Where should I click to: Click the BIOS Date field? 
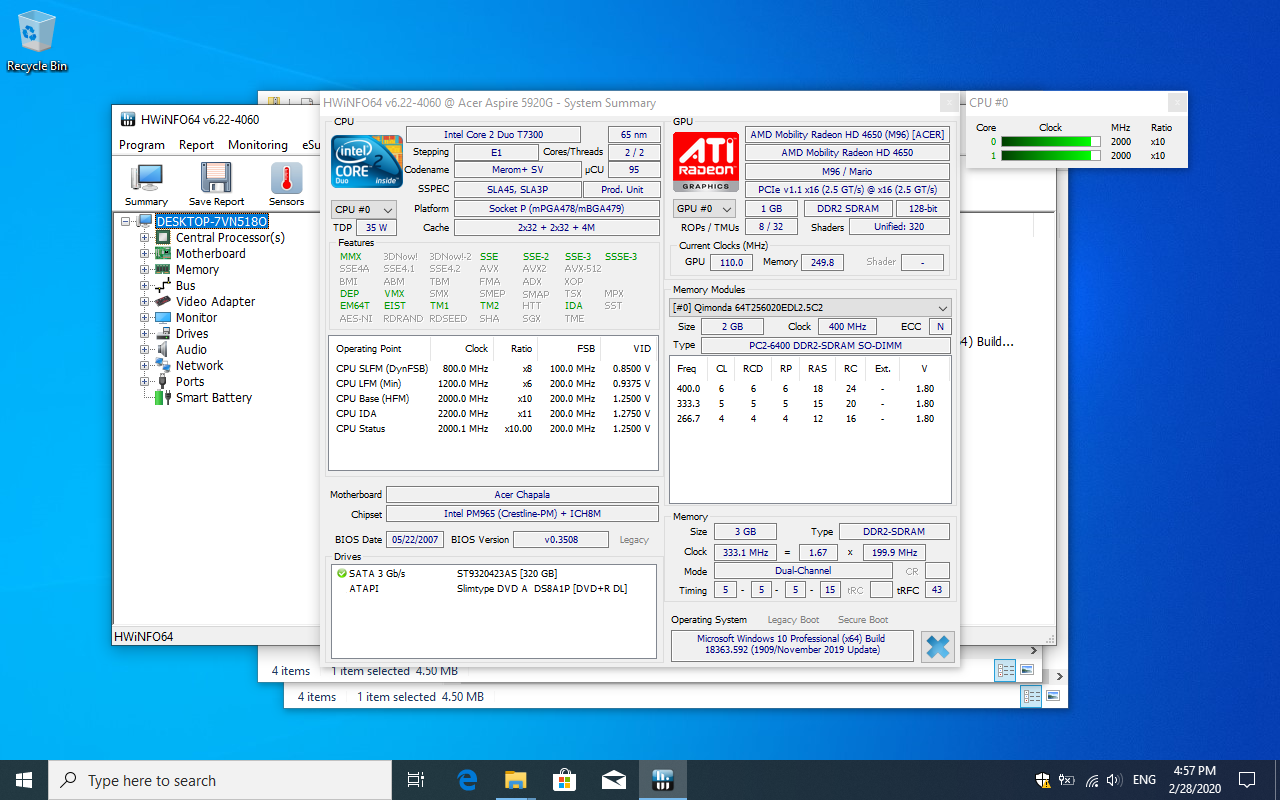pos(415,539)
